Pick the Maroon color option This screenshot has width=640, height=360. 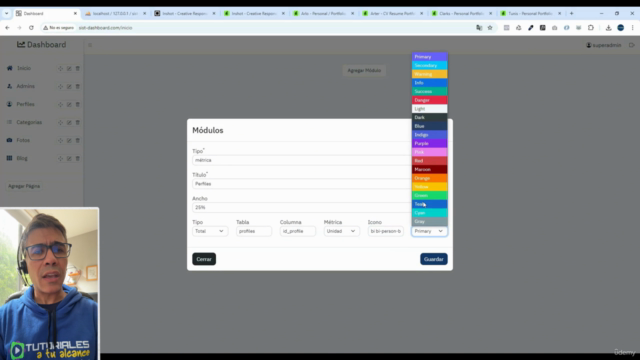429,169
